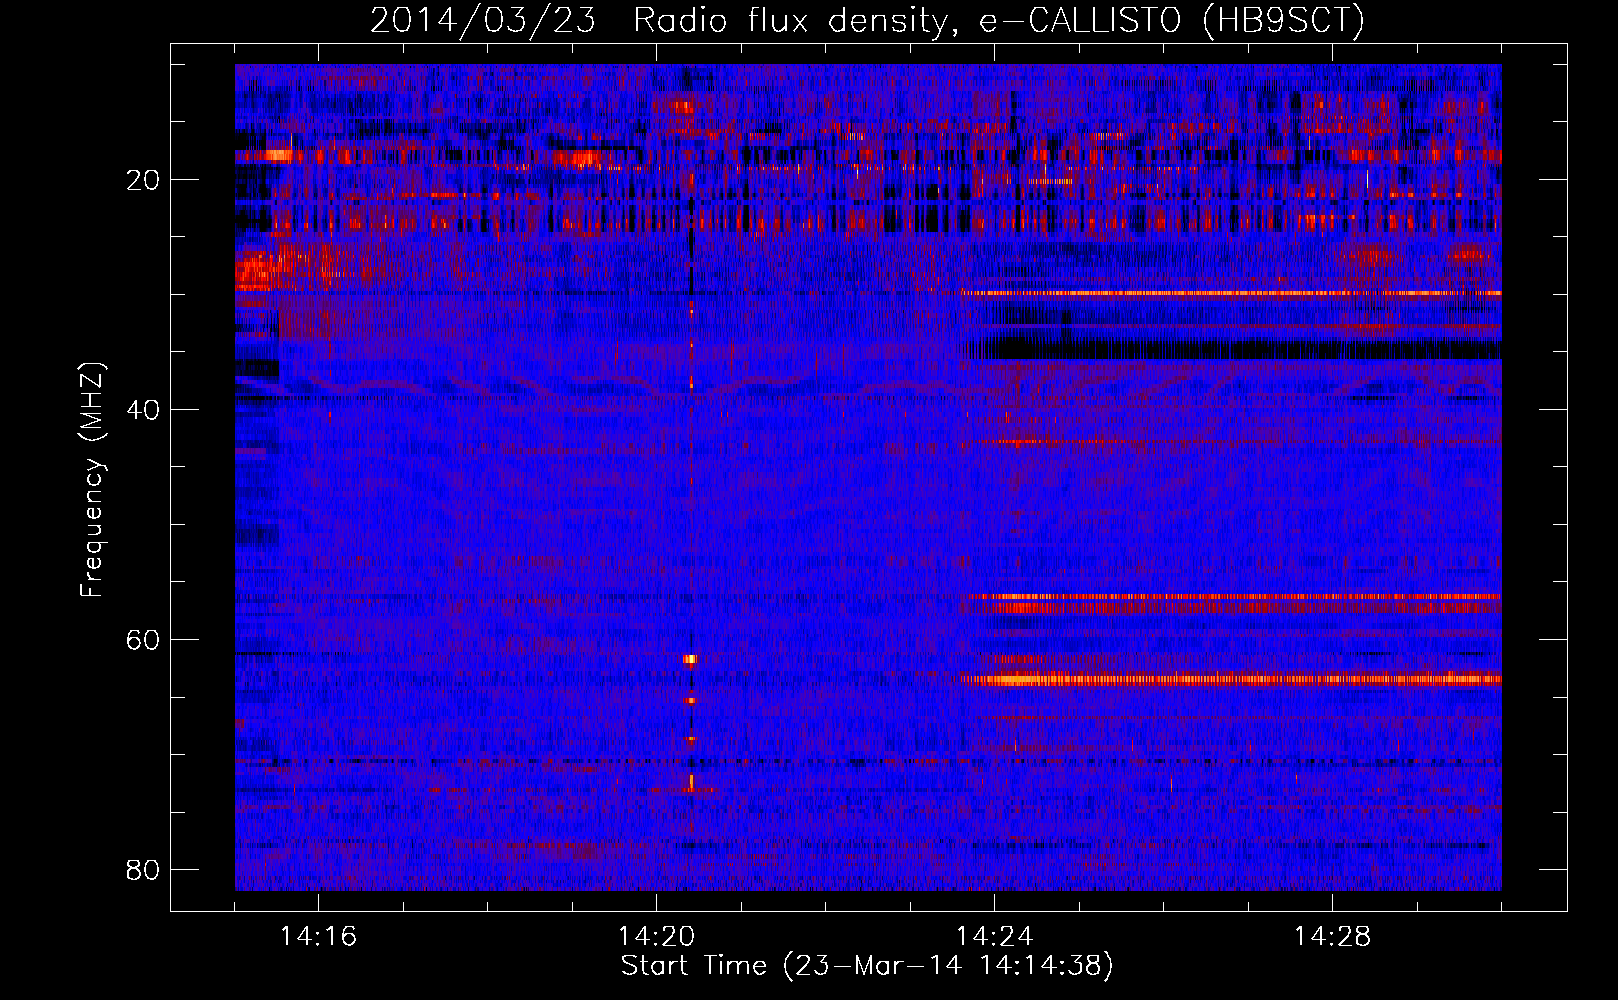Screen dimensions: 1618x1000
Task: Click the bright spot near 62 MHz at 14:20
Action: point(690,659)
